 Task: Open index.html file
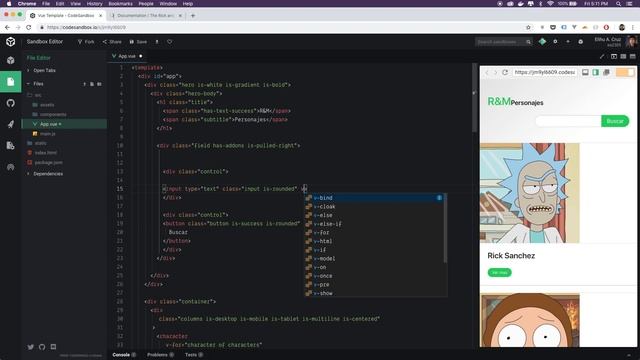(x=64, y=153)
